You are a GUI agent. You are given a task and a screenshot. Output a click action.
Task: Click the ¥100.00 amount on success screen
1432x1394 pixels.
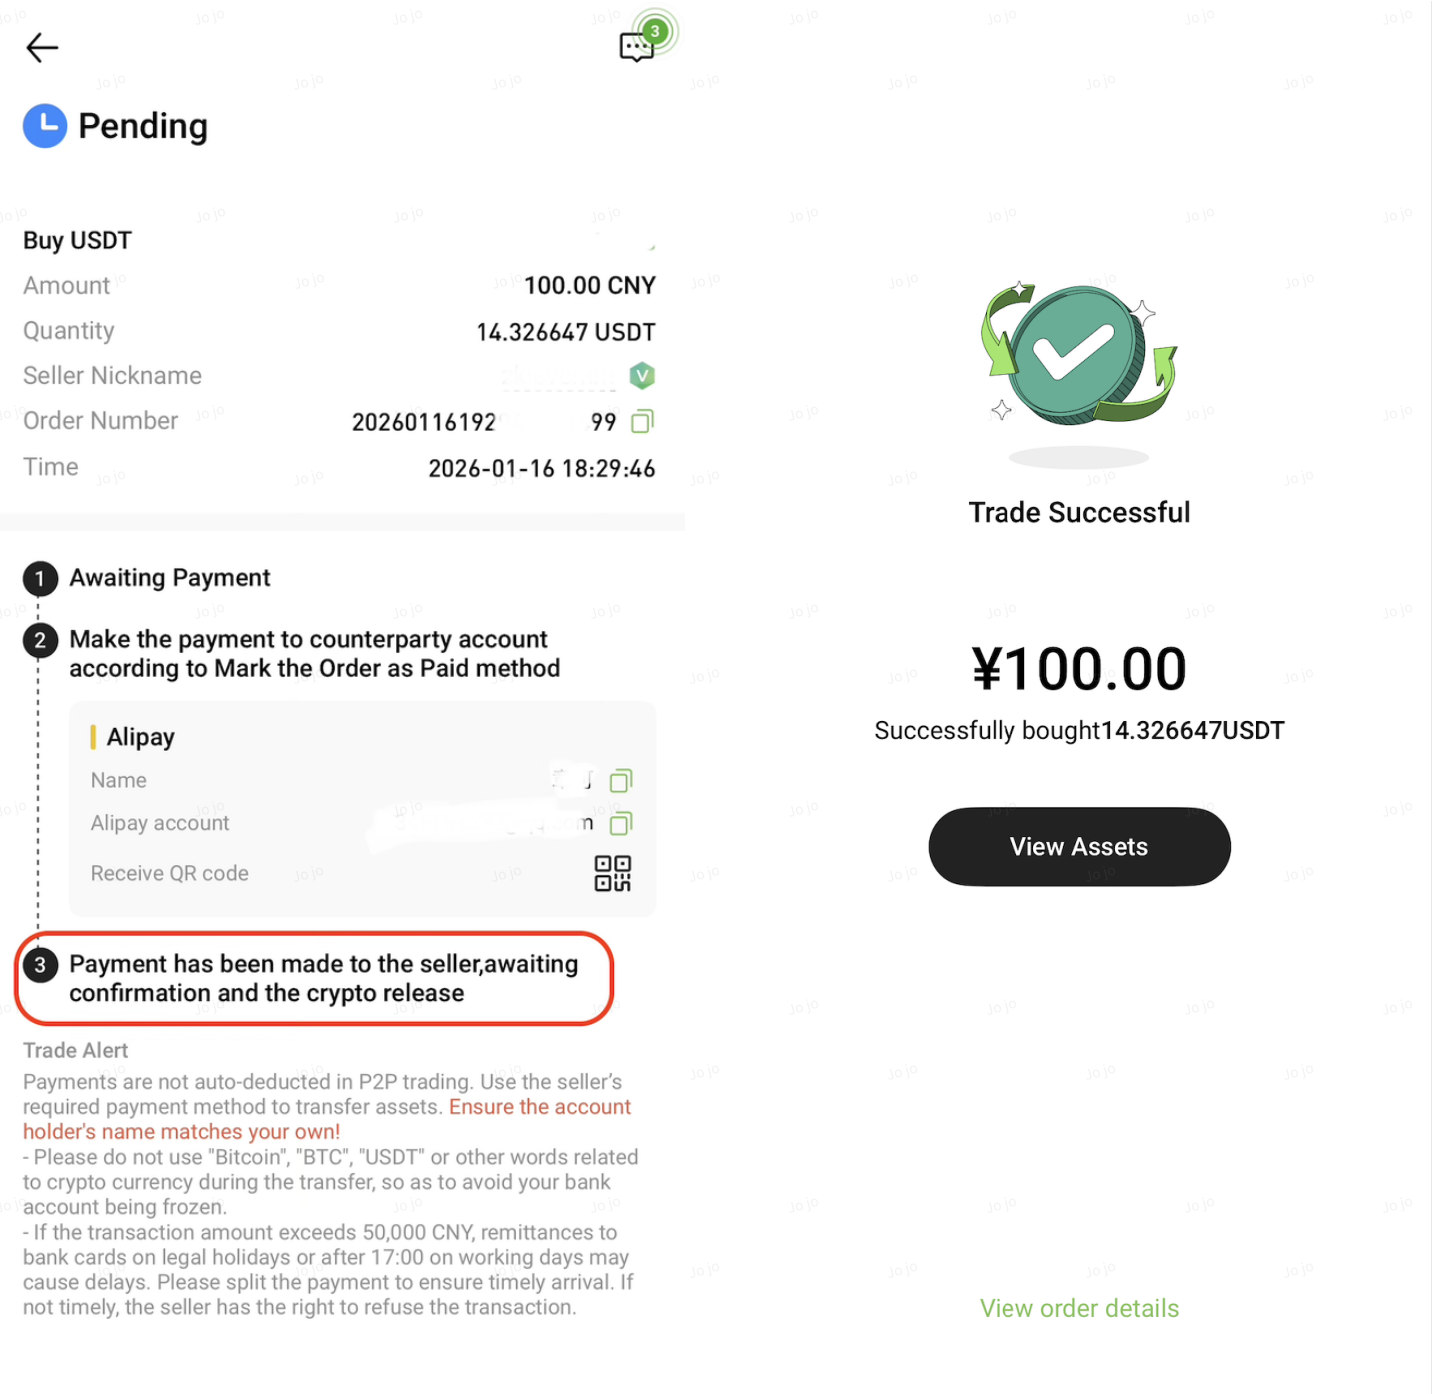[1079, 669]
